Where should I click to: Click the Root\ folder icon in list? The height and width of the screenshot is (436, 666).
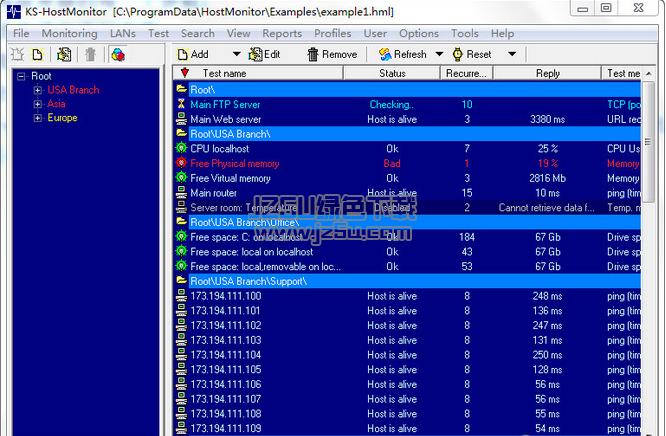pyautogui.click(x=181, y=89)
